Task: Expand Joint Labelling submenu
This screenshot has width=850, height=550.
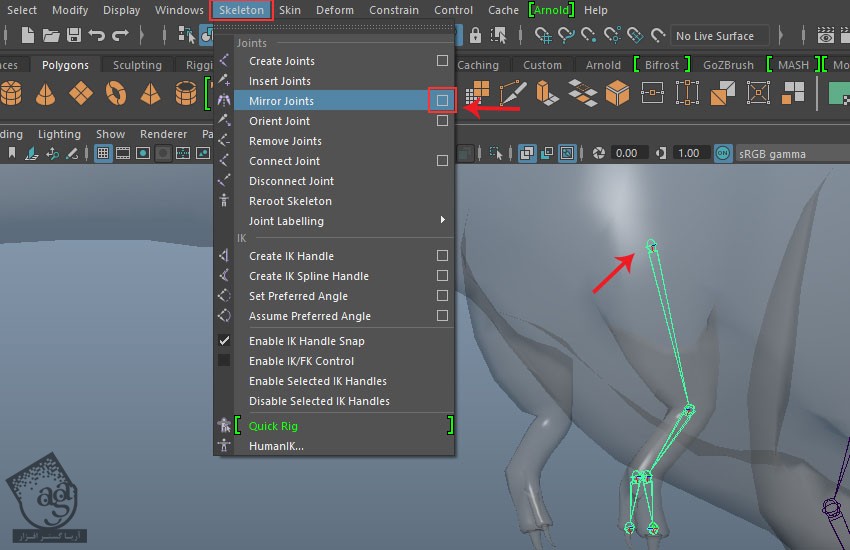Action: point(441,221)
